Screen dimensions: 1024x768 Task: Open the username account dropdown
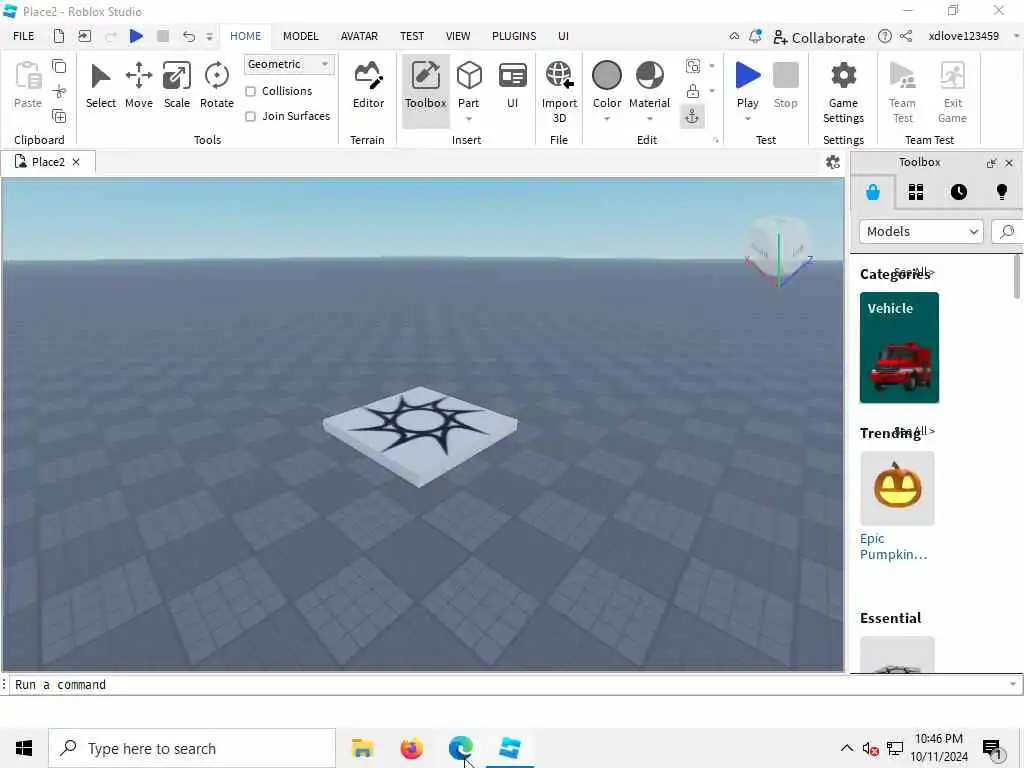click(x=1016, y=36)
